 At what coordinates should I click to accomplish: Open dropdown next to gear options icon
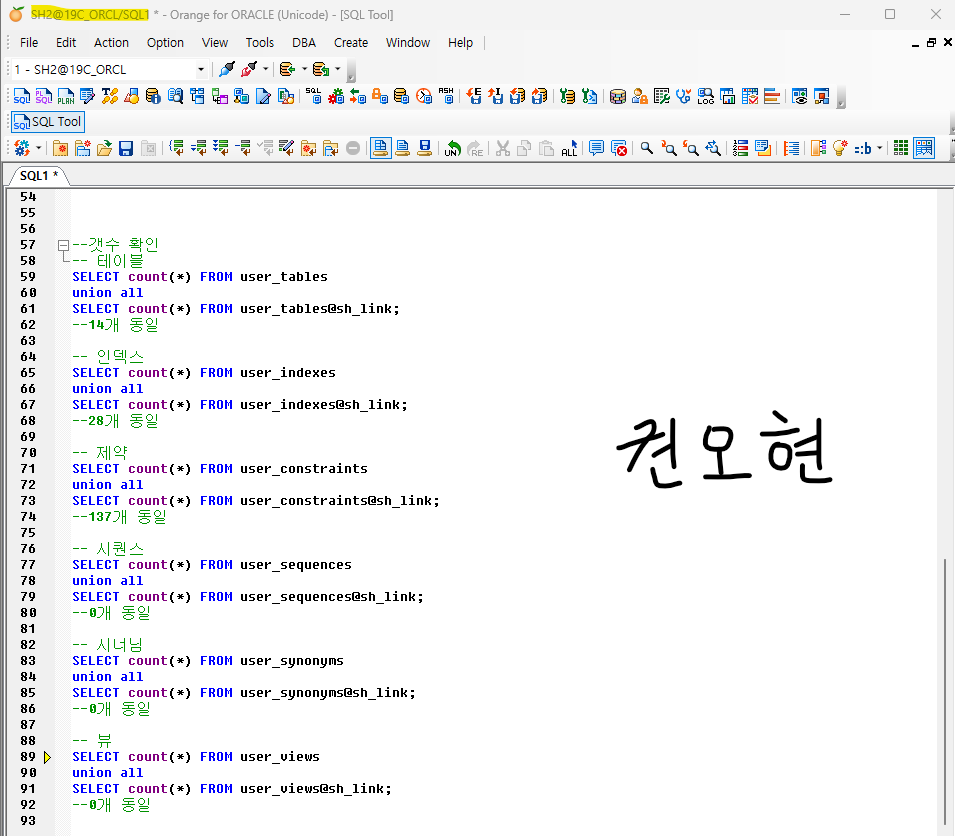pos(38,148)
